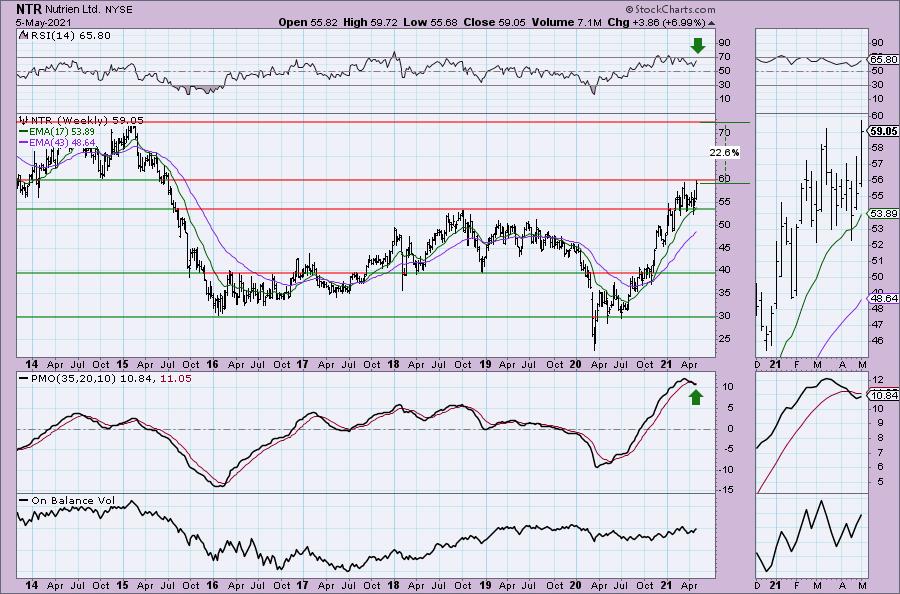Click the Volume 7.1M value
The image size is (900, 594).
[x=566, y=22]
